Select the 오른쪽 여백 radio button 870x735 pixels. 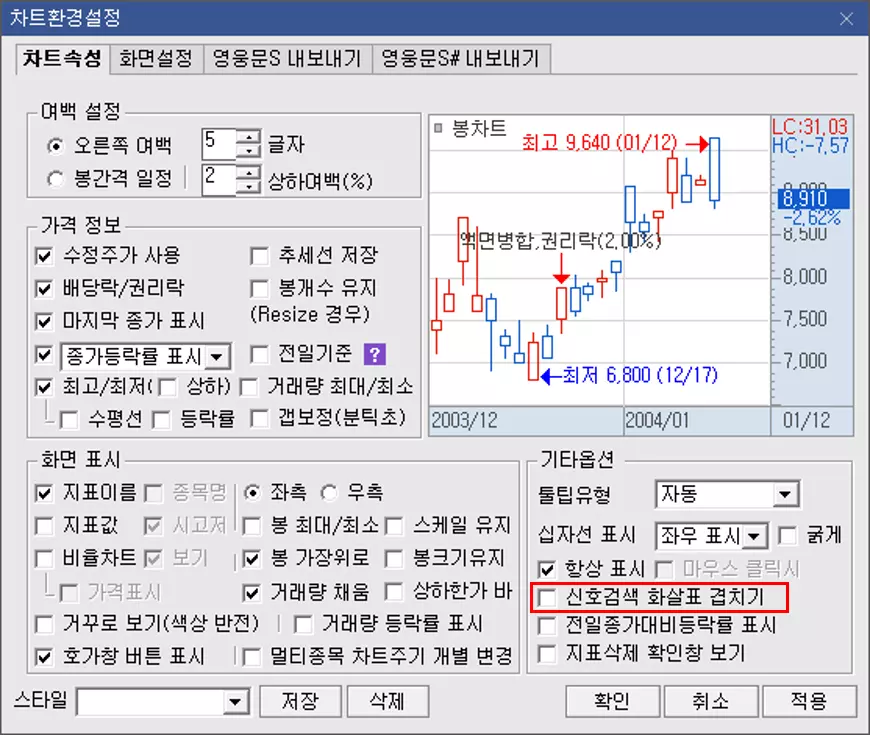point(55,146)
